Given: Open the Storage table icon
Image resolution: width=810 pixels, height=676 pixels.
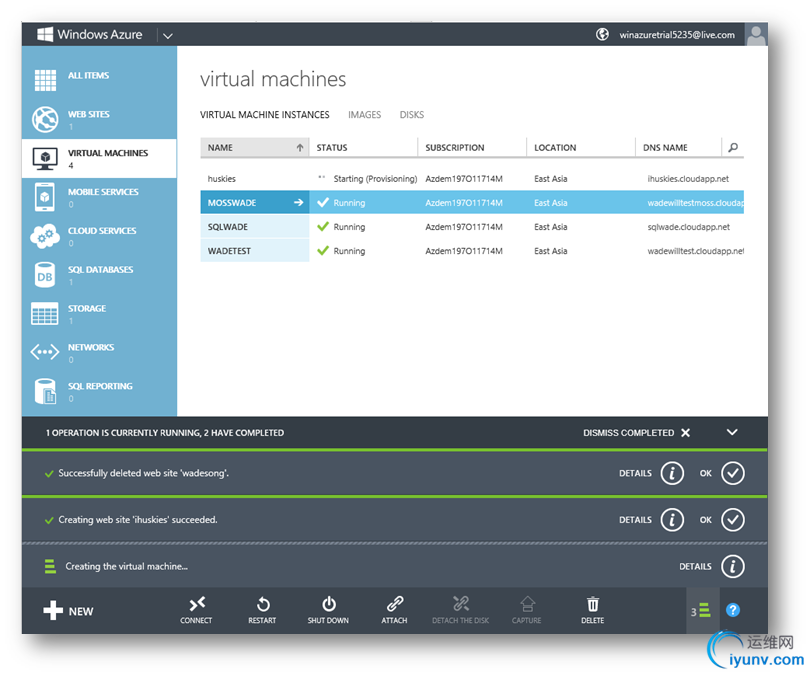Looking at the screenshot, I should point(45,313).
